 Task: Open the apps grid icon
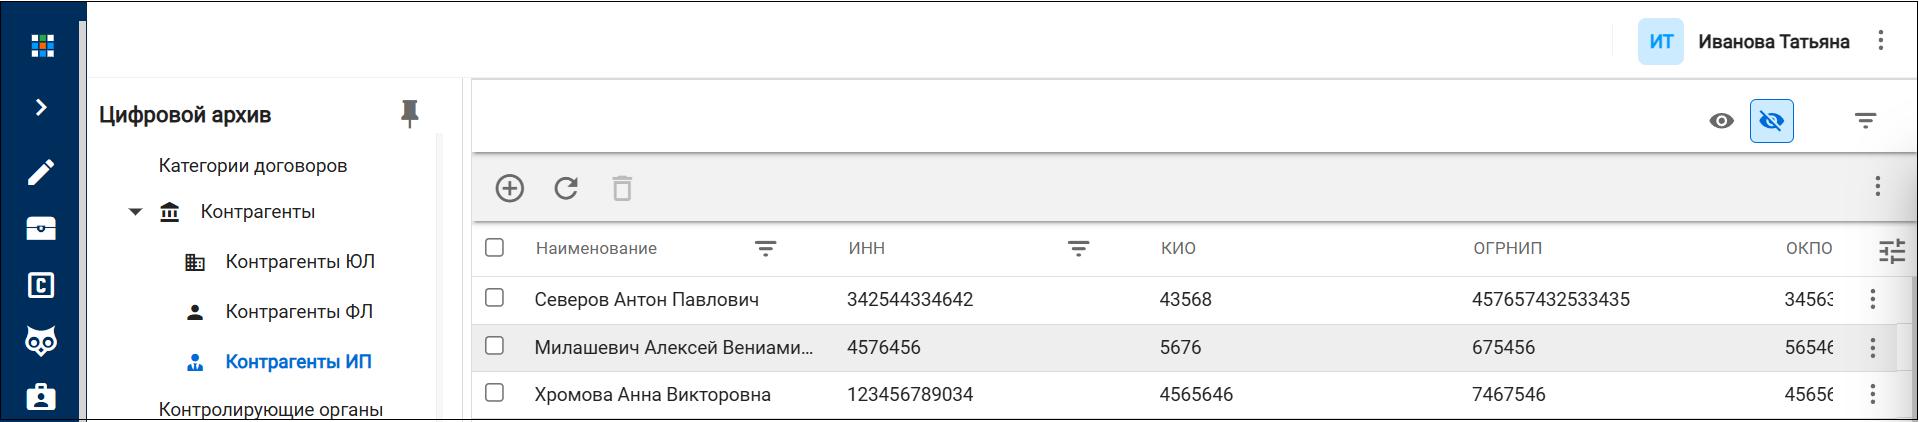coord(42,45)
